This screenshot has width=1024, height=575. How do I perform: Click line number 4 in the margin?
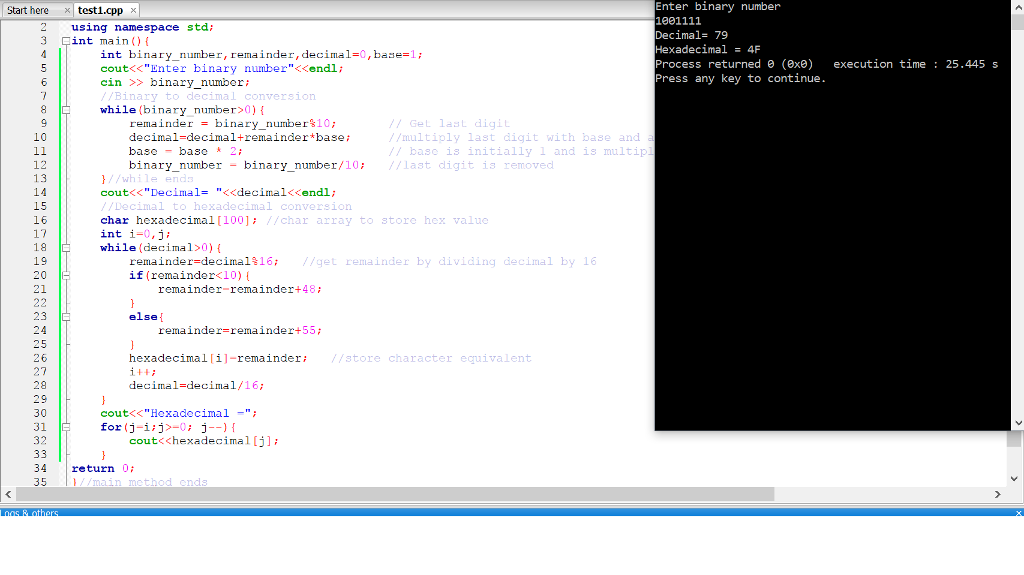[x=43, y=55]
